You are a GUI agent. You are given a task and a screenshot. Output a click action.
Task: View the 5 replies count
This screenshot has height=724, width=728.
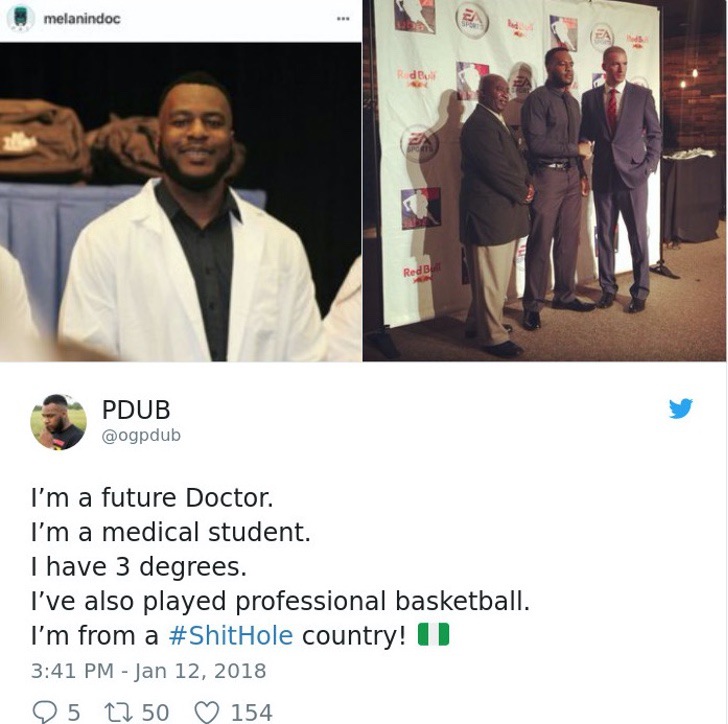[74, 712]
